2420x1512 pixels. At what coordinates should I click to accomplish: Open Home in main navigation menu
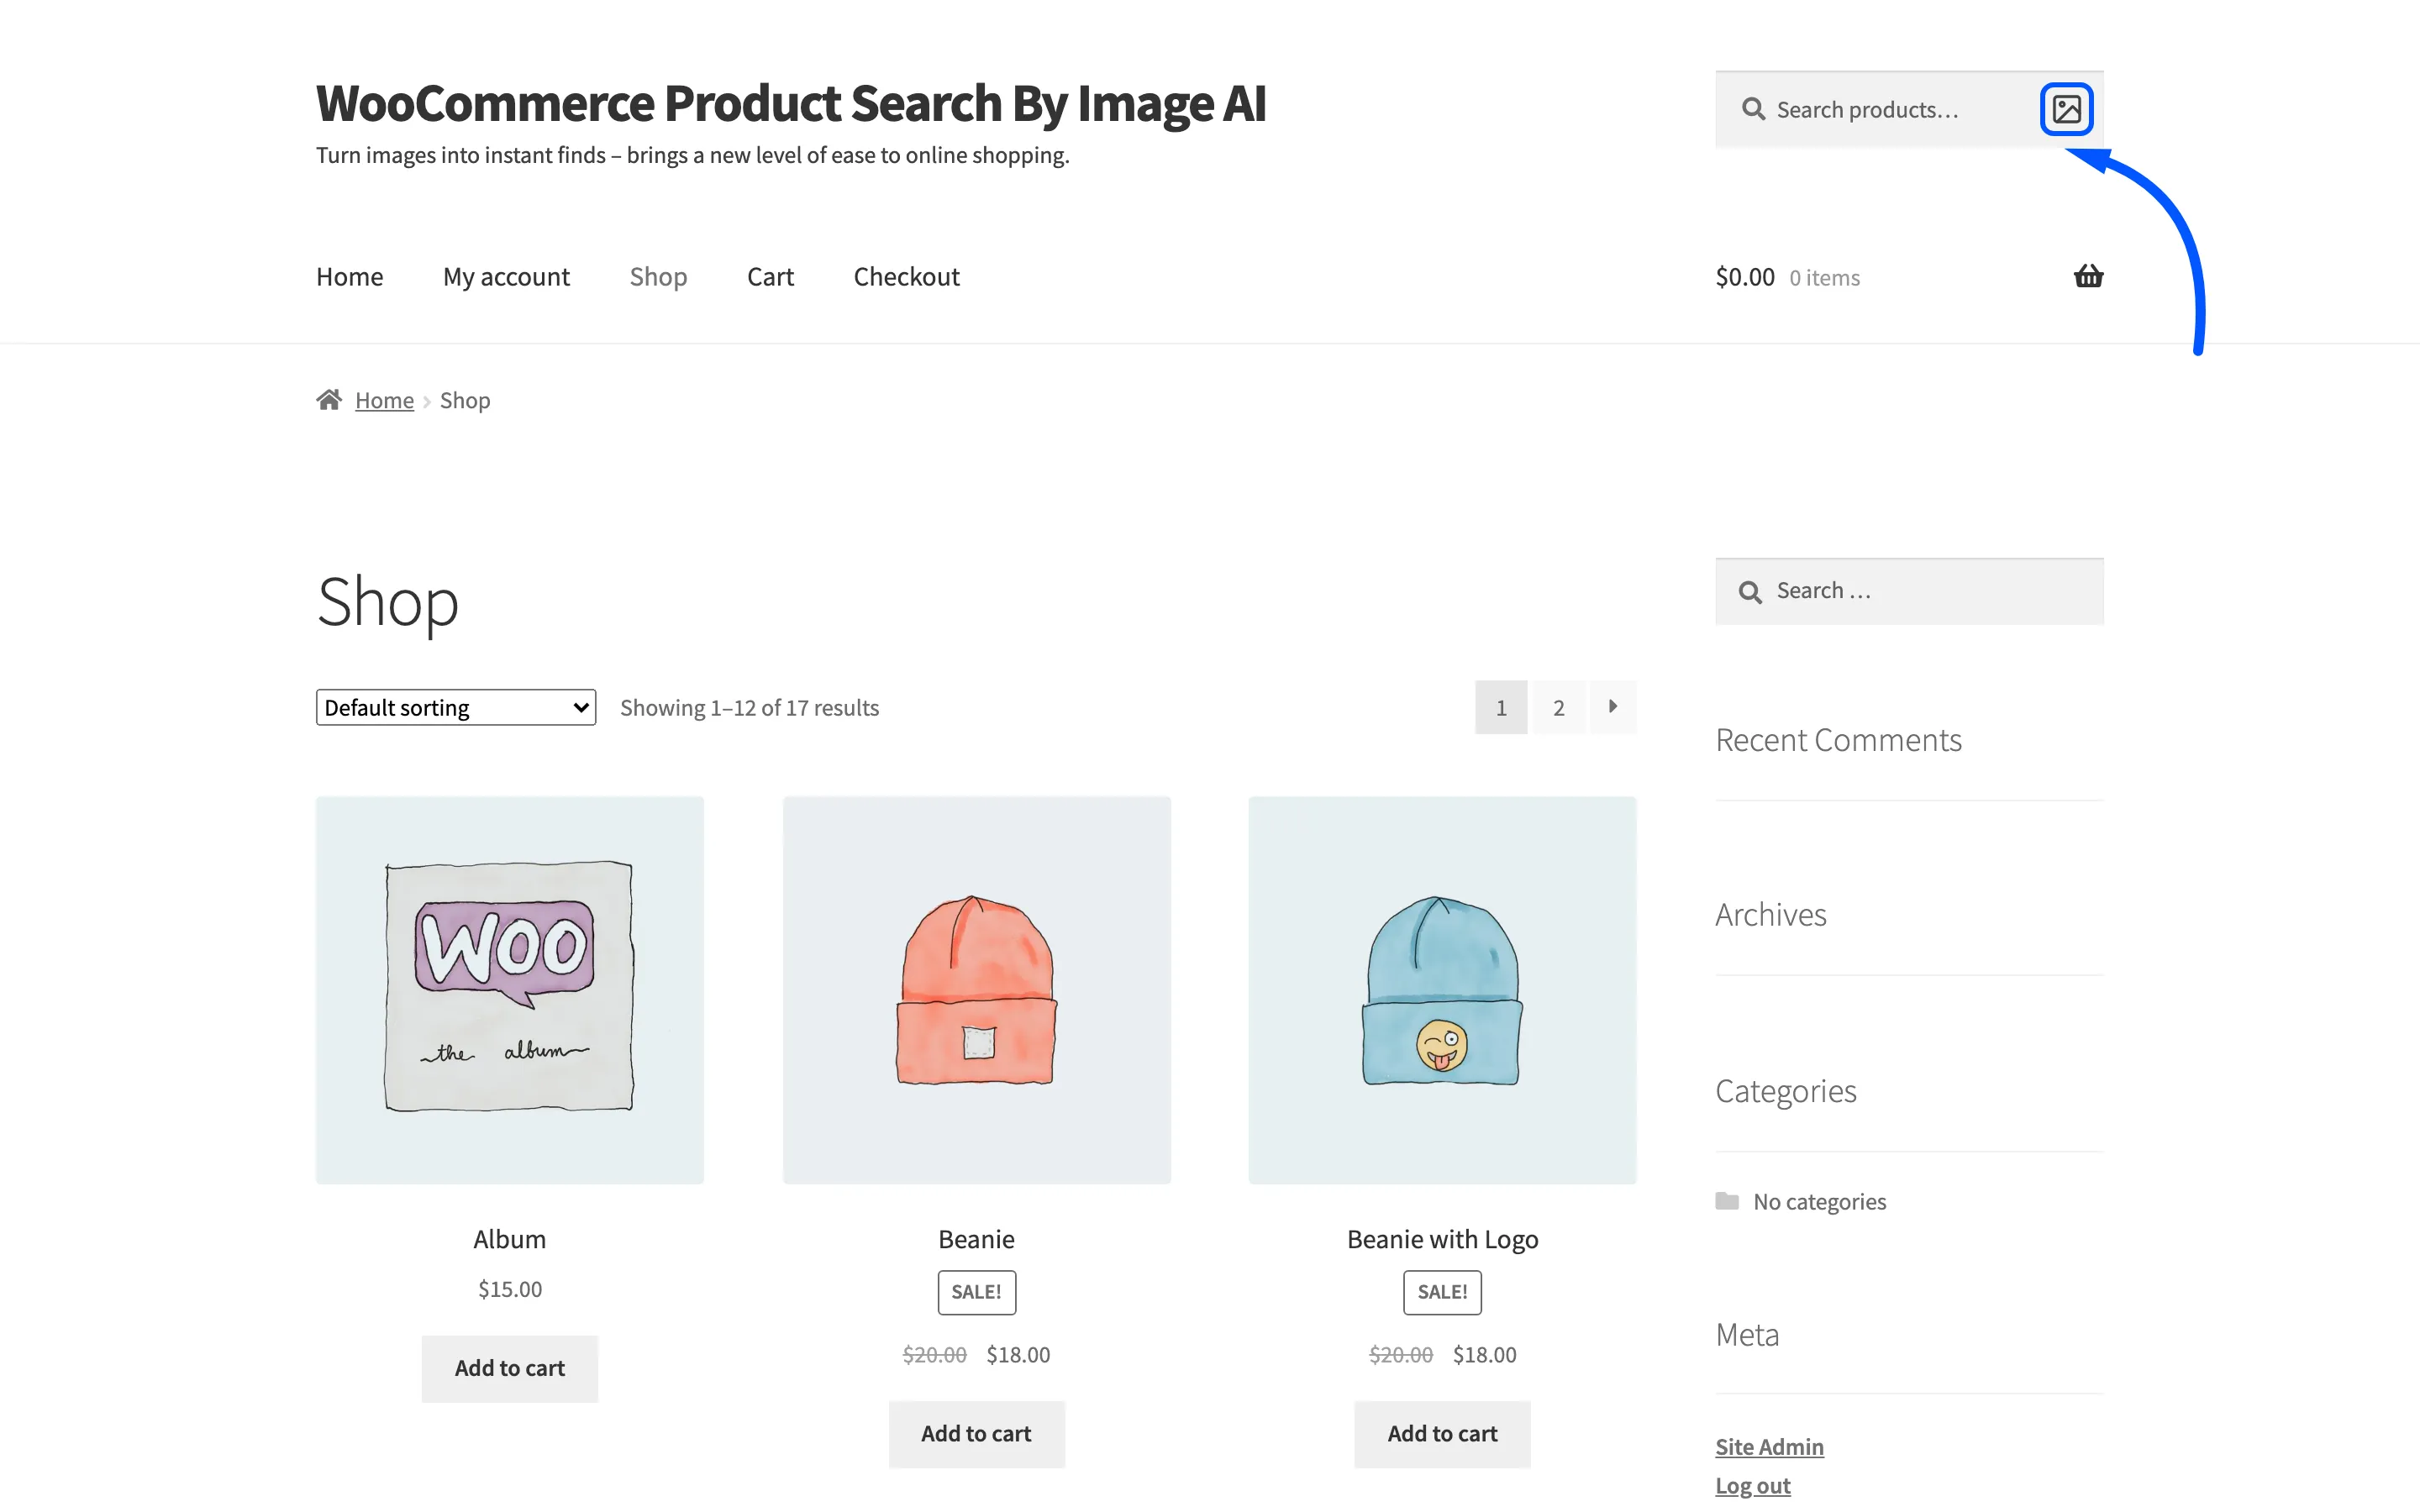click(x=350, y=277)
